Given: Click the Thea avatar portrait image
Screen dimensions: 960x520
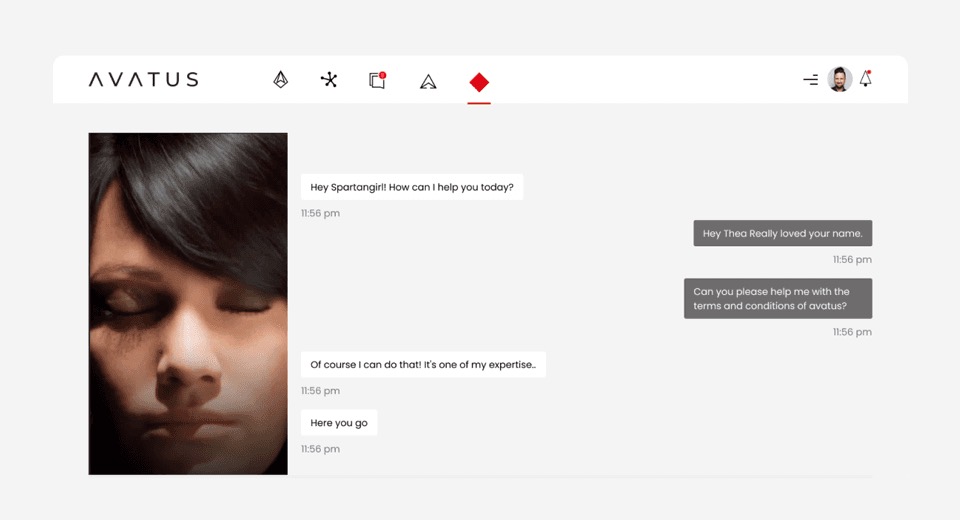Looking at the screenshot, I should pos(188,304).
